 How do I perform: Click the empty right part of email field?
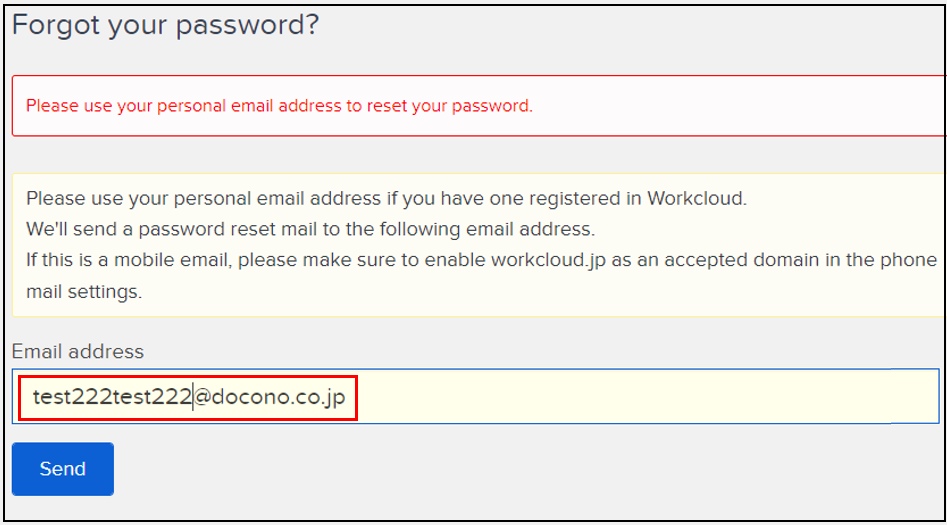pyautogui.click(x=650, y=397)
